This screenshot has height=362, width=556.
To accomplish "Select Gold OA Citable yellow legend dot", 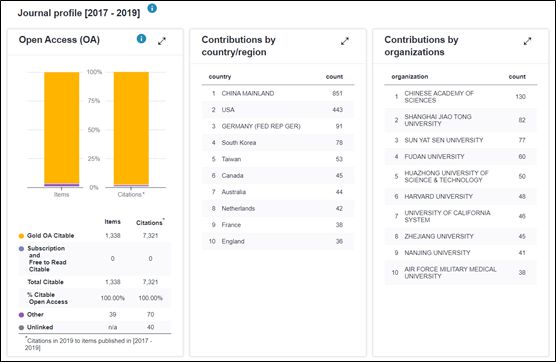I will 21,236.
